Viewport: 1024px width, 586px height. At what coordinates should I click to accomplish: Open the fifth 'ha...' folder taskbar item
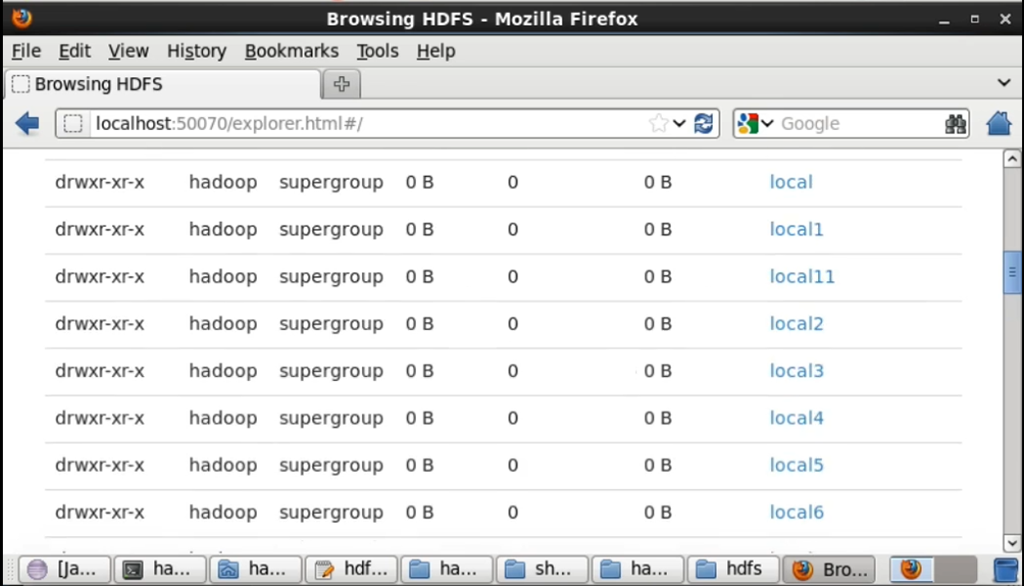pyautogui.click(x=446, y=570)
